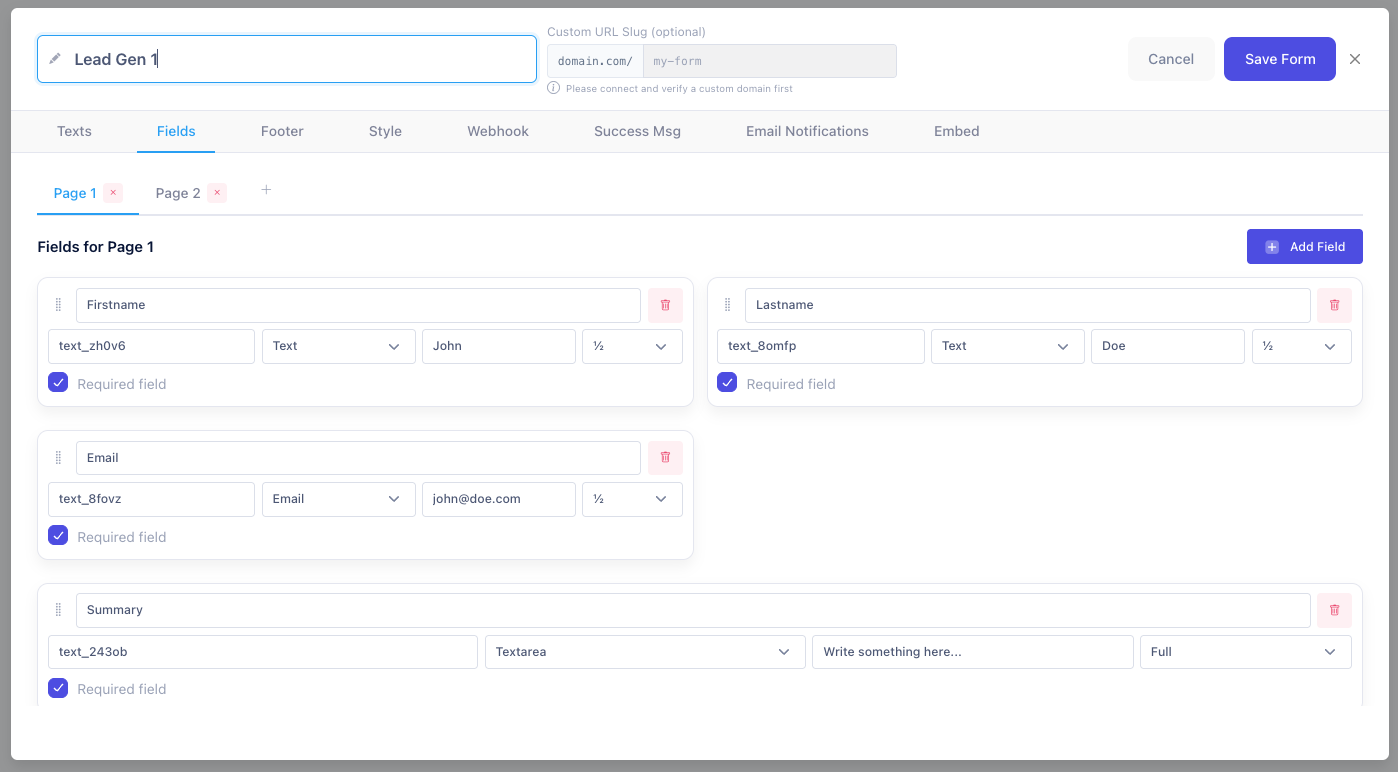Disable Required field on the Summary field
Image resolution: width=1398 pixels, height=772 pixels.
pyautogui.click(x=58, y=688)
